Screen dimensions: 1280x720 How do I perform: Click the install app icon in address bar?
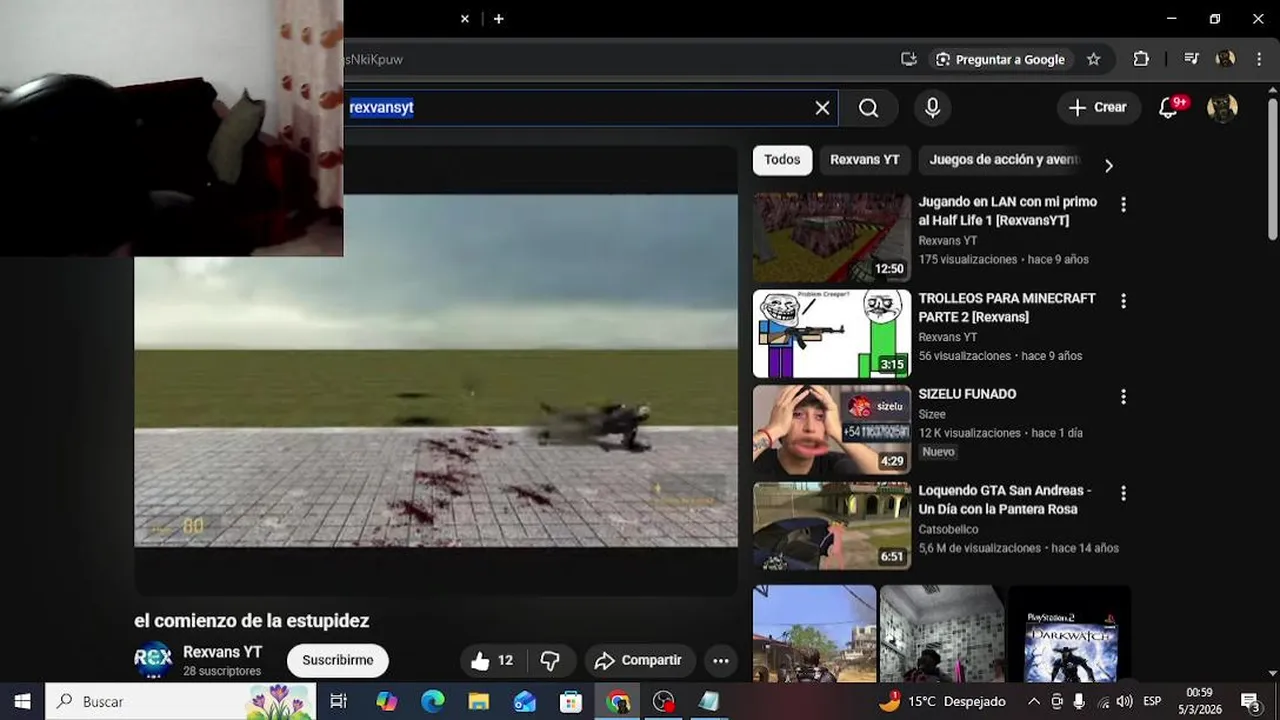click(x=908, y=59)
